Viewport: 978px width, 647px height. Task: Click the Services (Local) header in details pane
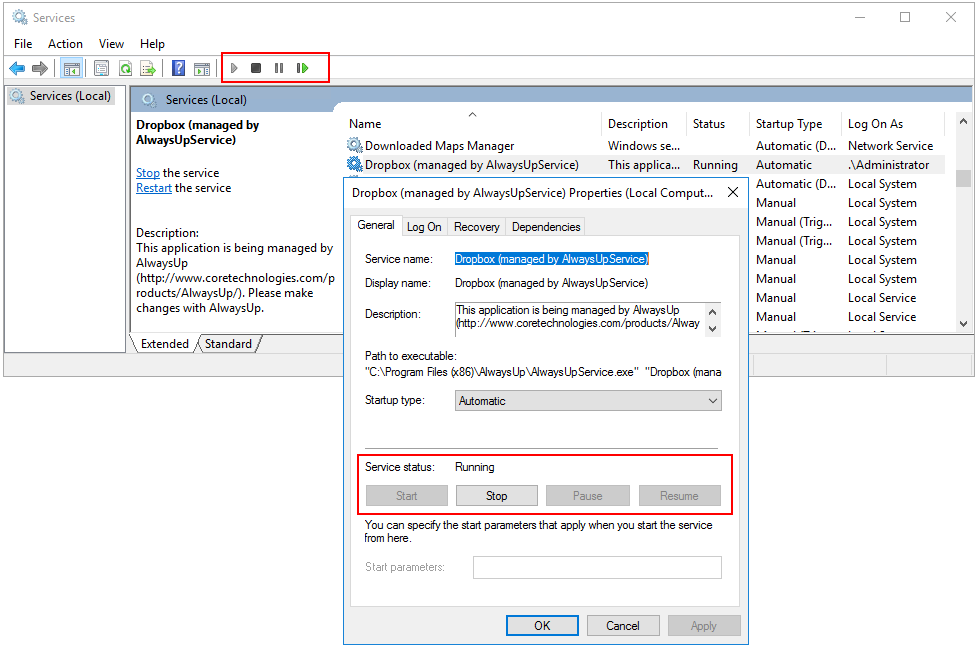tap(206, 100)
